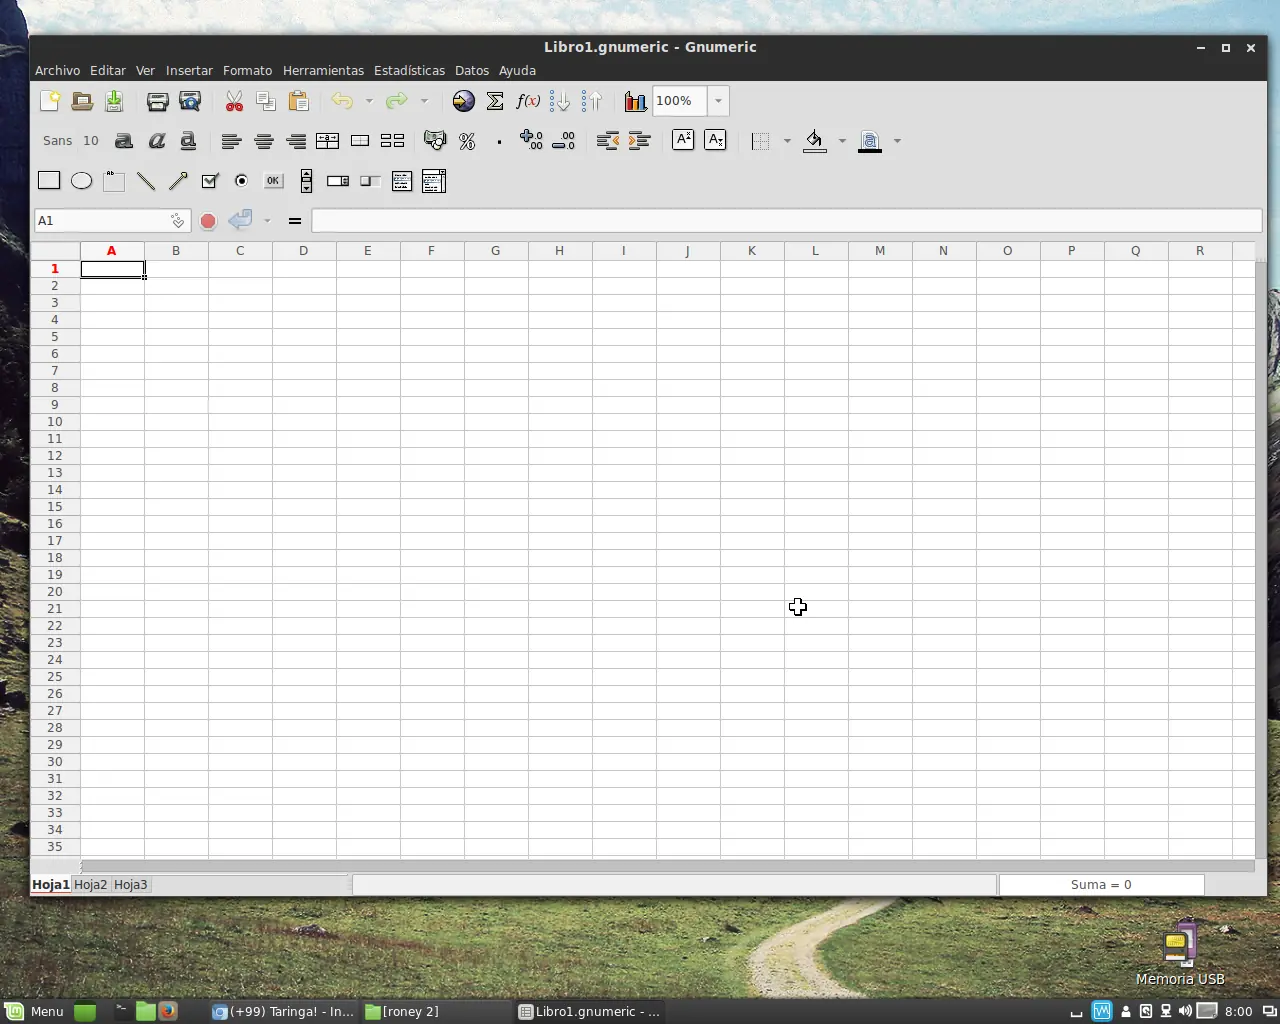Apply italic formatting
This screenshot has height=1024, width=1280.
156,141
